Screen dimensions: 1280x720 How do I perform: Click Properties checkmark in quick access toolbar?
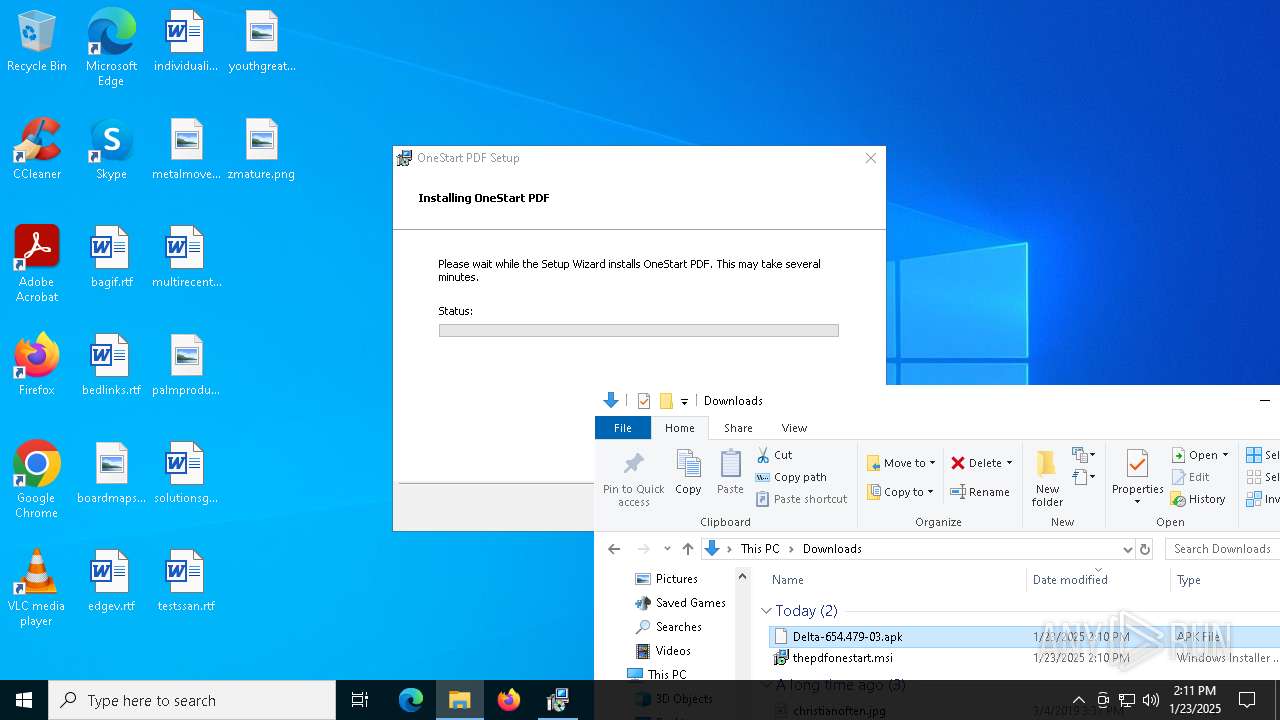coord(643,401)
